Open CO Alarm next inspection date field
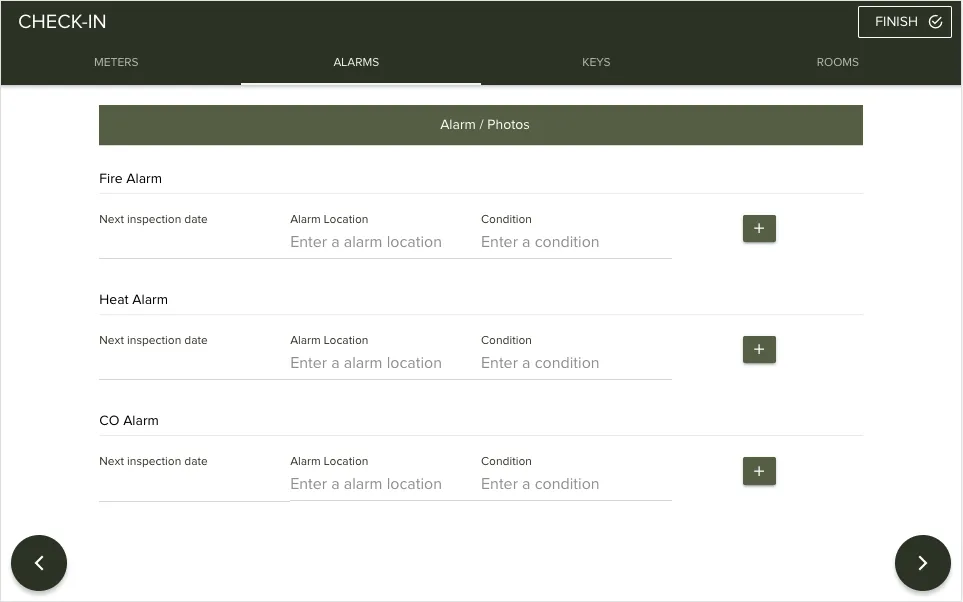Image resolution: width=963 pixels, height=602 pixels. [194, 484]
